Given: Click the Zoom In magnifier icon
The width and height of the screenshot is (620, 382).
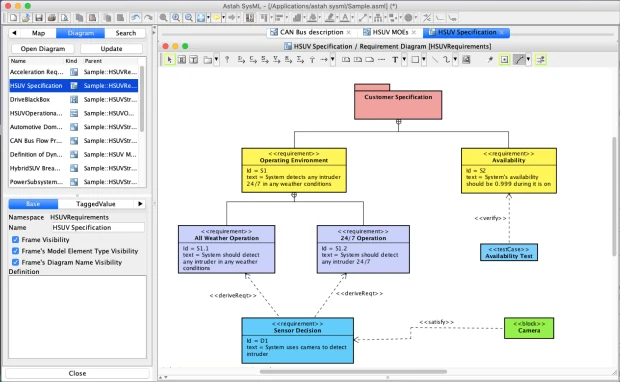Looking at the screenshot, I should (176, 18).
